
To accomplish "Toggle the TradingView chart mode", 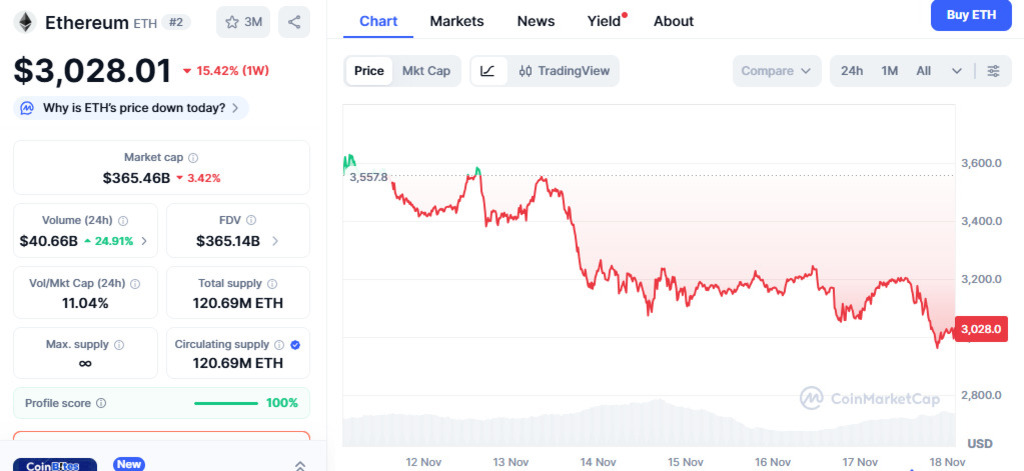I will click(564, 71).
